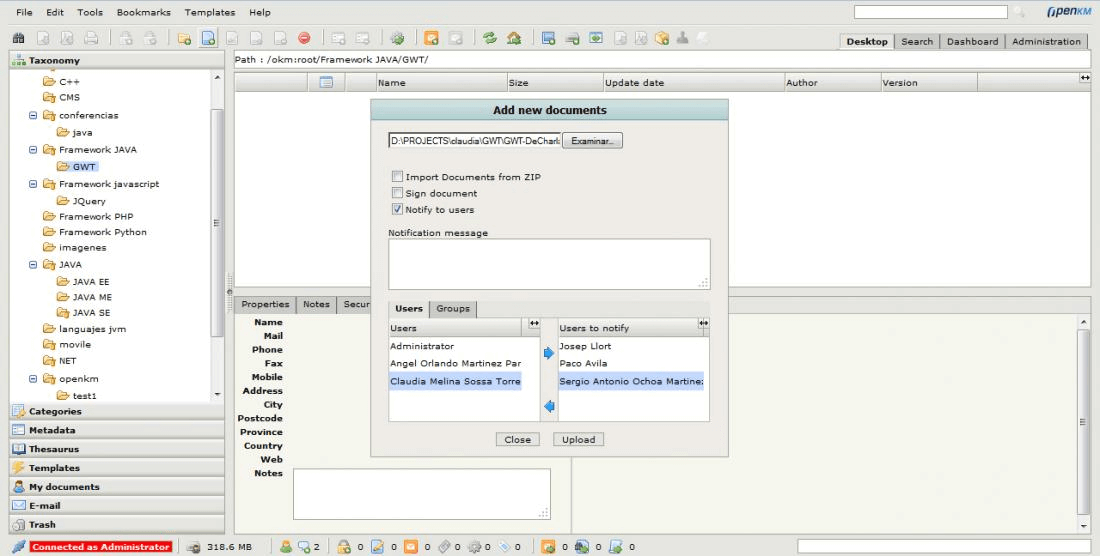This screenshot has width=1100, height=556.
Task: Click the Examinar browse button
Action: point(592,141)
